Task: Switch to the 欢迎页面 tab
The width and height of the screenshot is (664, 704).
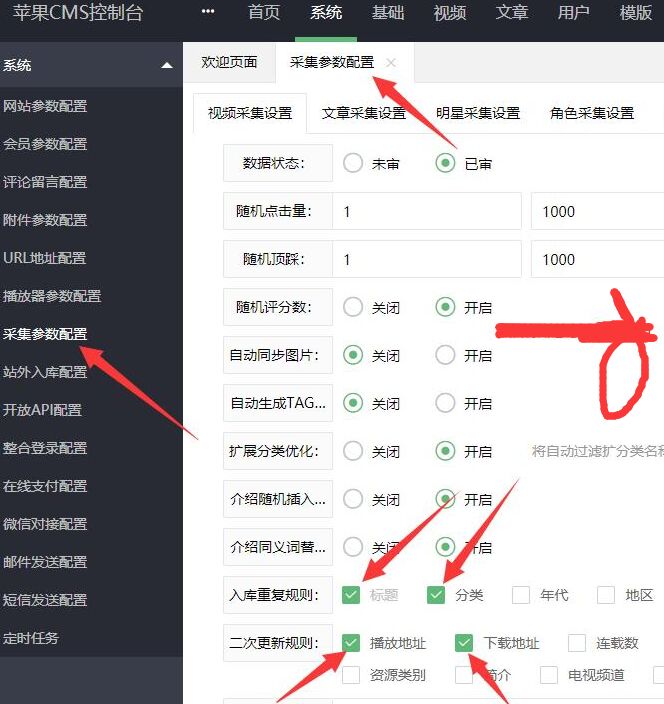Action: 229,62
